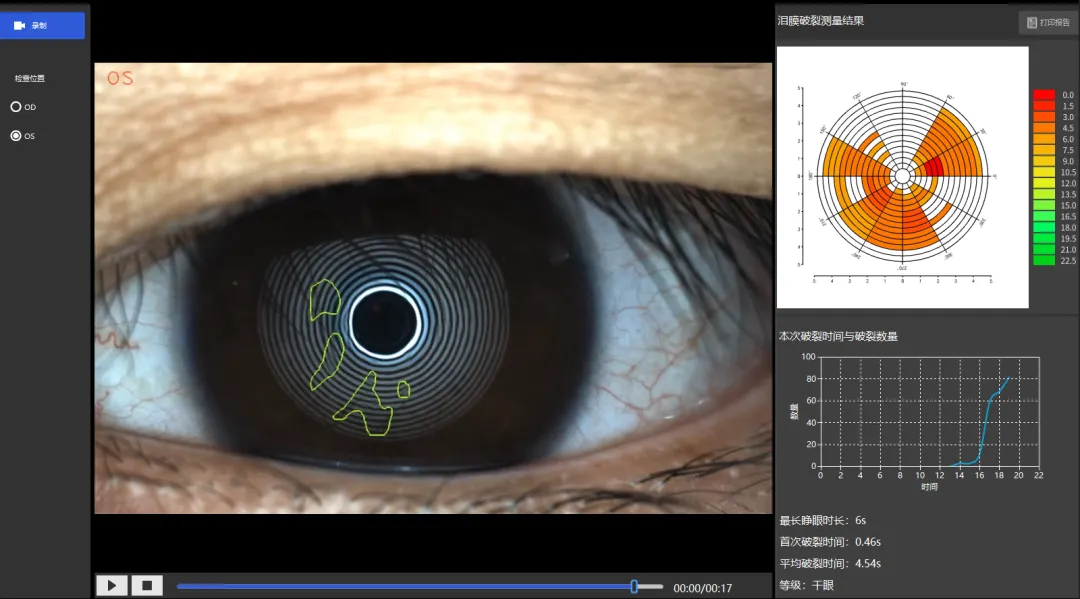Click the playback progress slider handle

pyautogui.click(x=634, y=587)
